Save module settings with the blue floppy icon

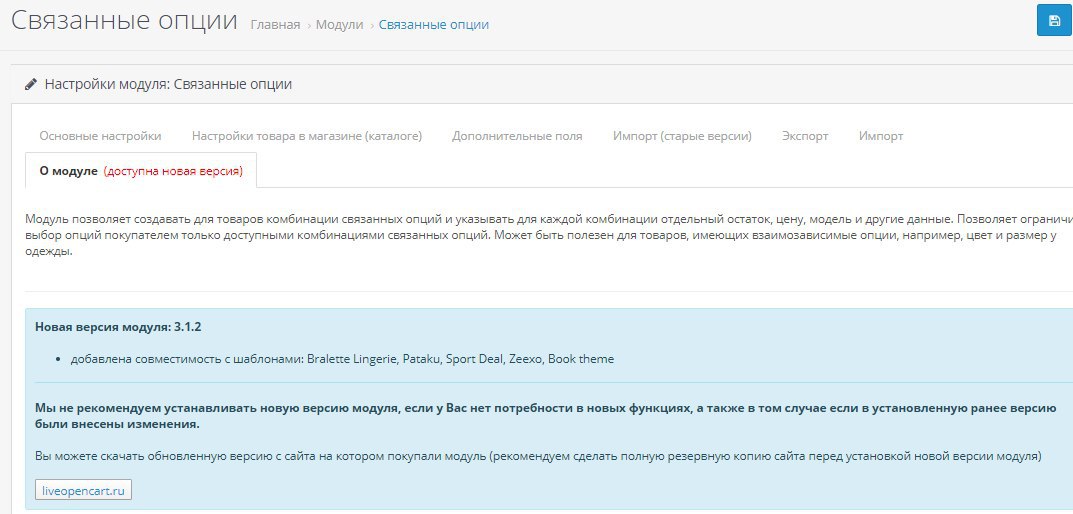pos(1054,21)
